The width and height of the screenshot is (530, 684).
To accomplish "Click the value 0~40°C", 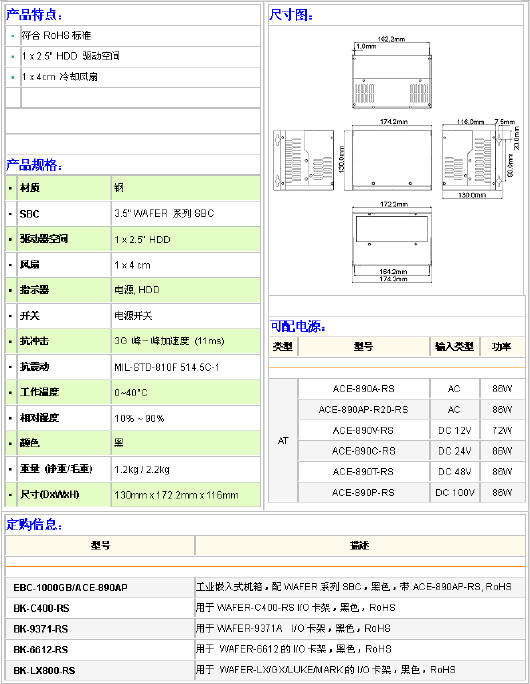I will pos(131,393).
